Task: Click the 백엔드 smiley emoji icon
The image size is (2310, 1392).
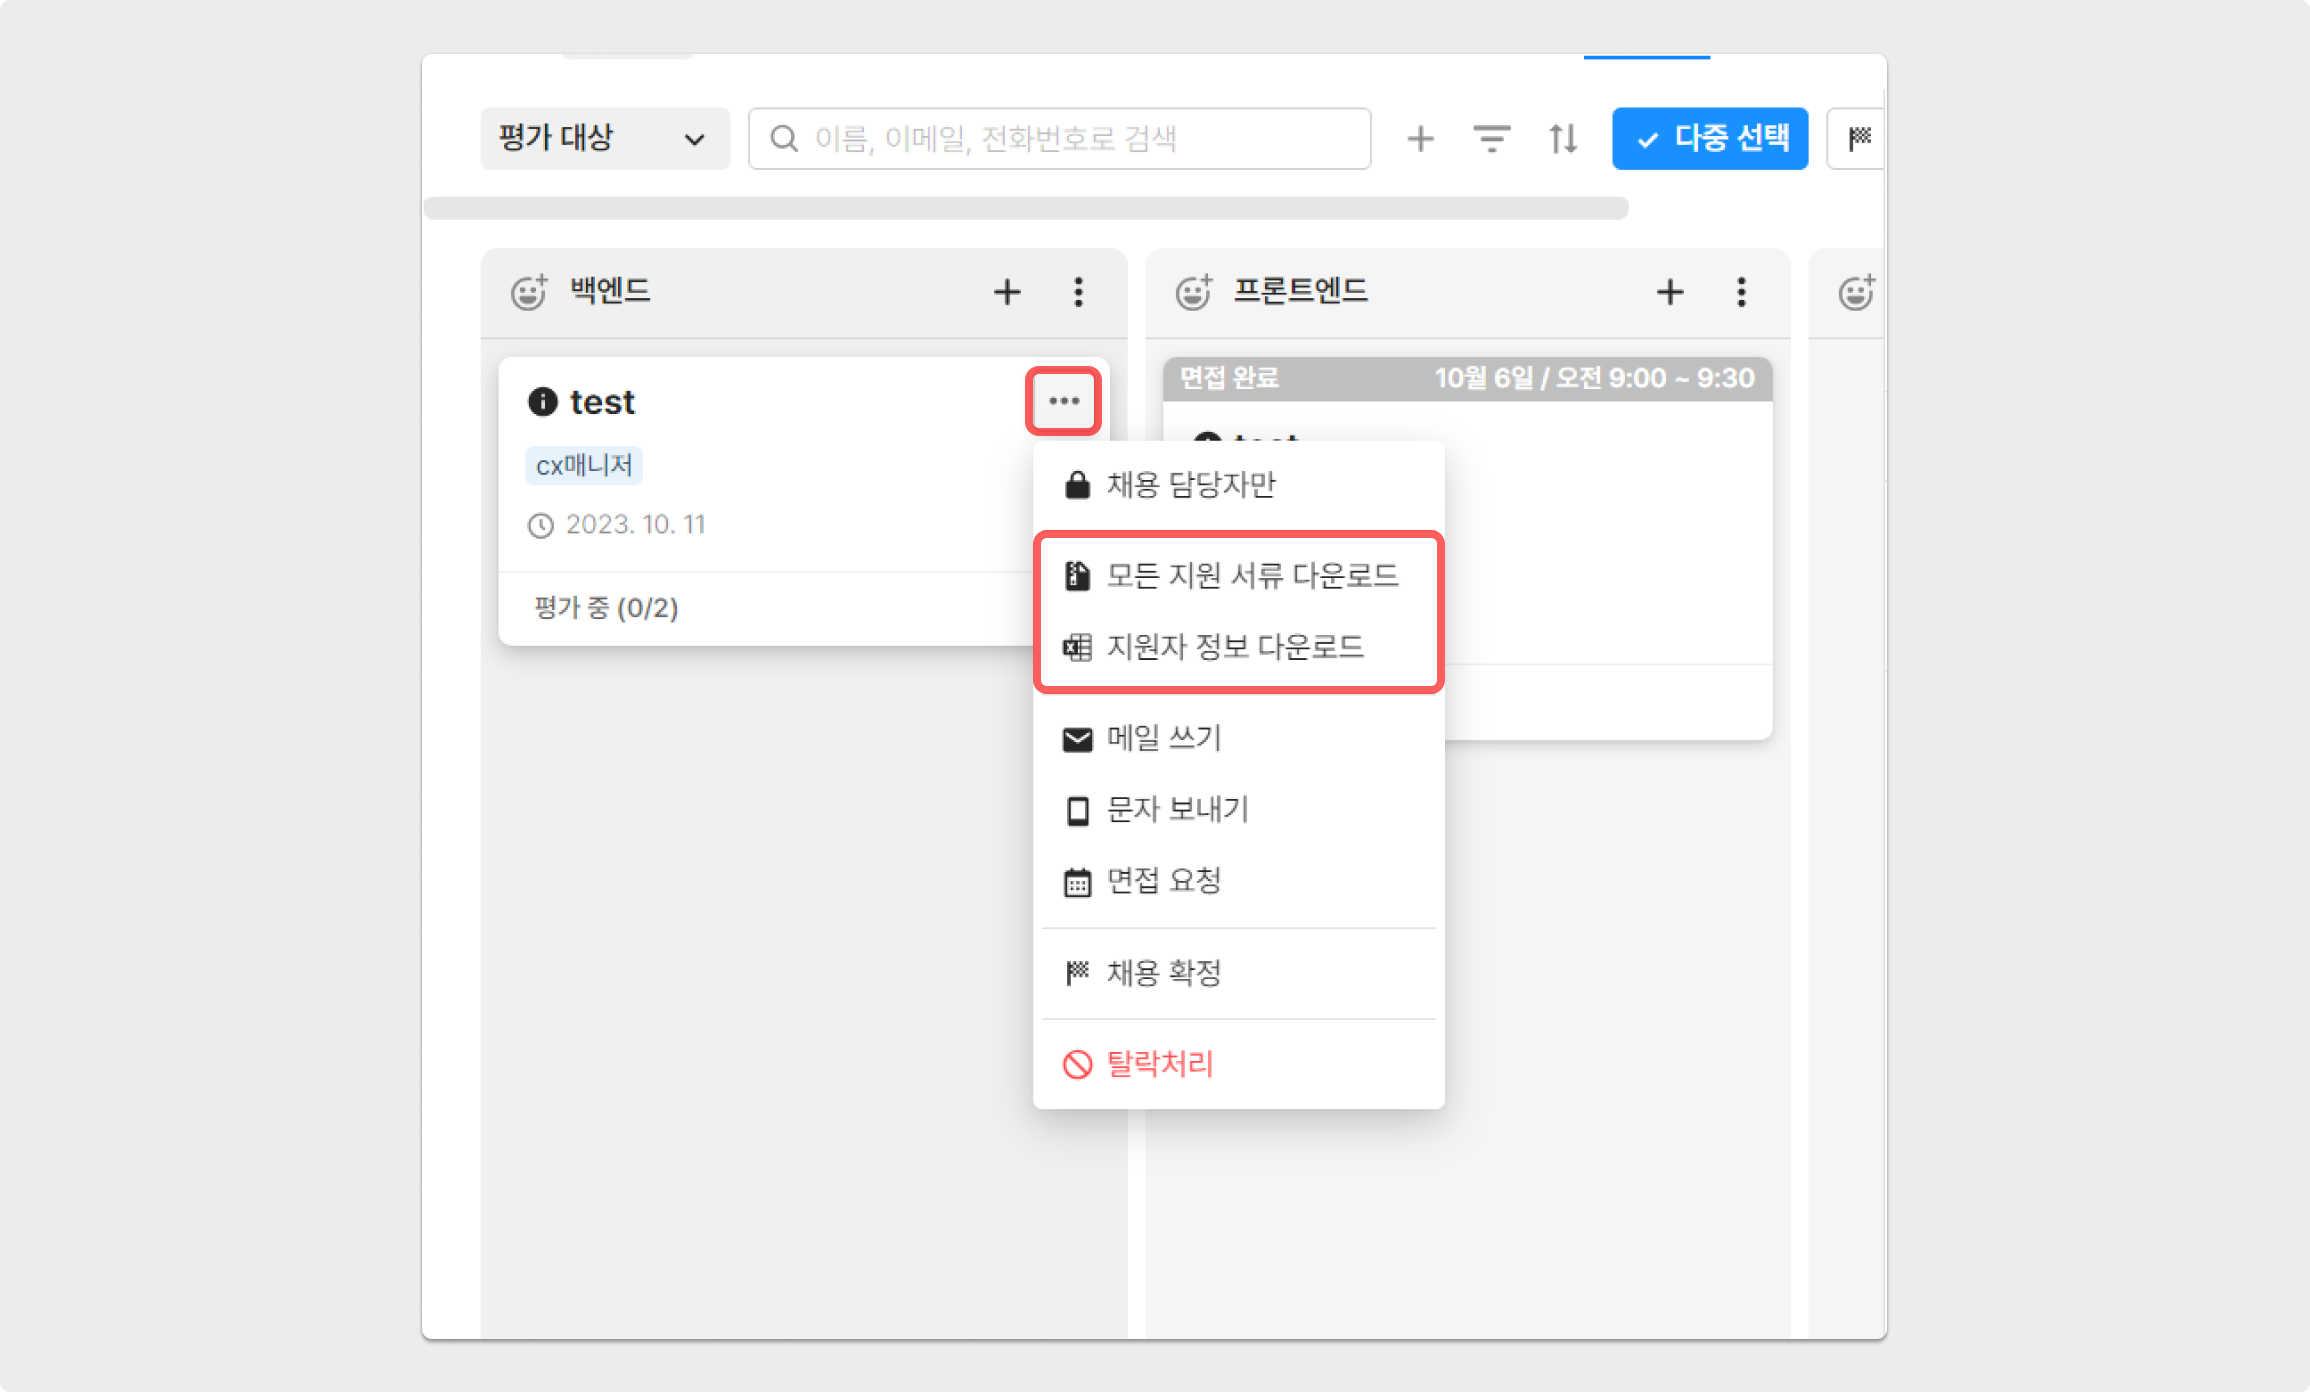Action: [529, 292]
